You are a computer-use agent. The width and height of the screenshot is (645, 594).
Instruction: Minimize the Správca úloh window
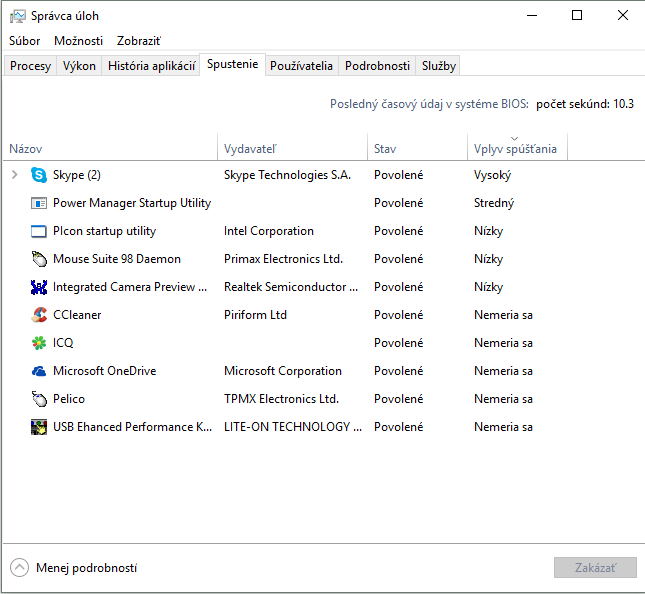point(532,16)
